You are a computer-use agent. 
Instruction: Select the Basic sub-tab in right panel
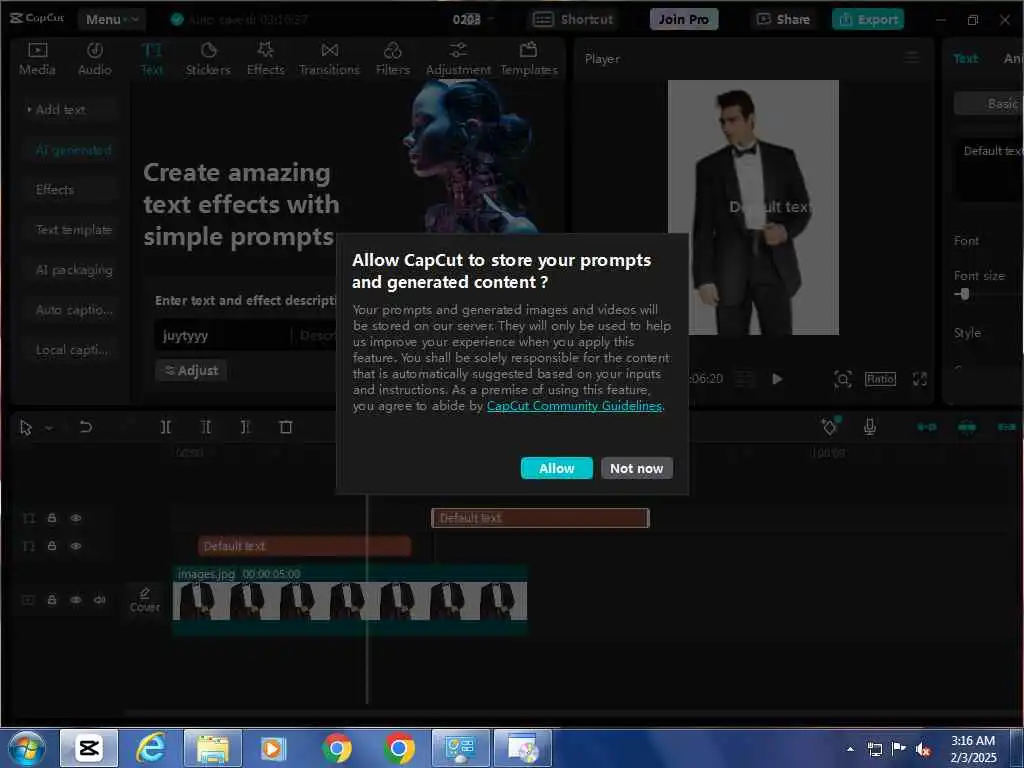[x=989, y=104]
